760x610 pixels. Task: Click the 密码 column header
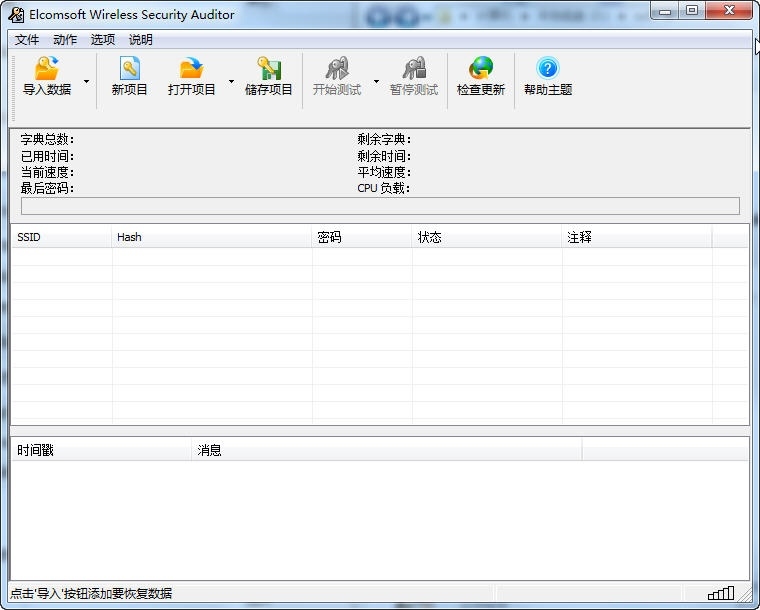pyautogui.click(x=362, y=237)
